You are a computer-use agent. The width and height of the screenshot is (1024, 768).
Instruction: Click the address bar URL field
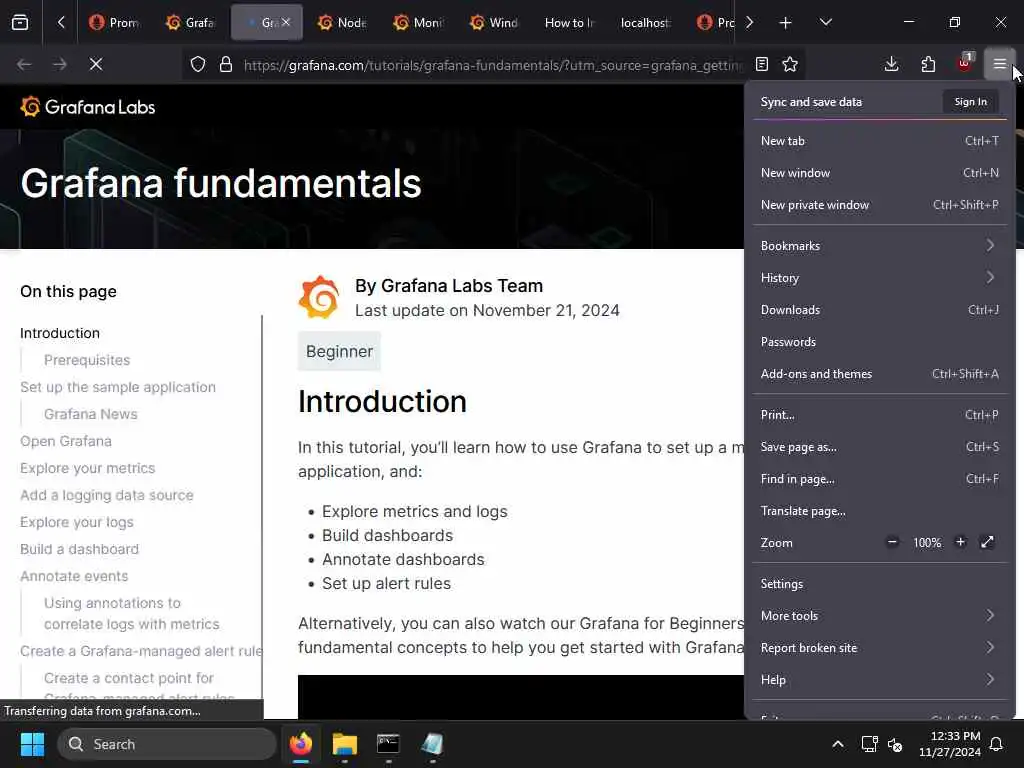tap(493, 65)
